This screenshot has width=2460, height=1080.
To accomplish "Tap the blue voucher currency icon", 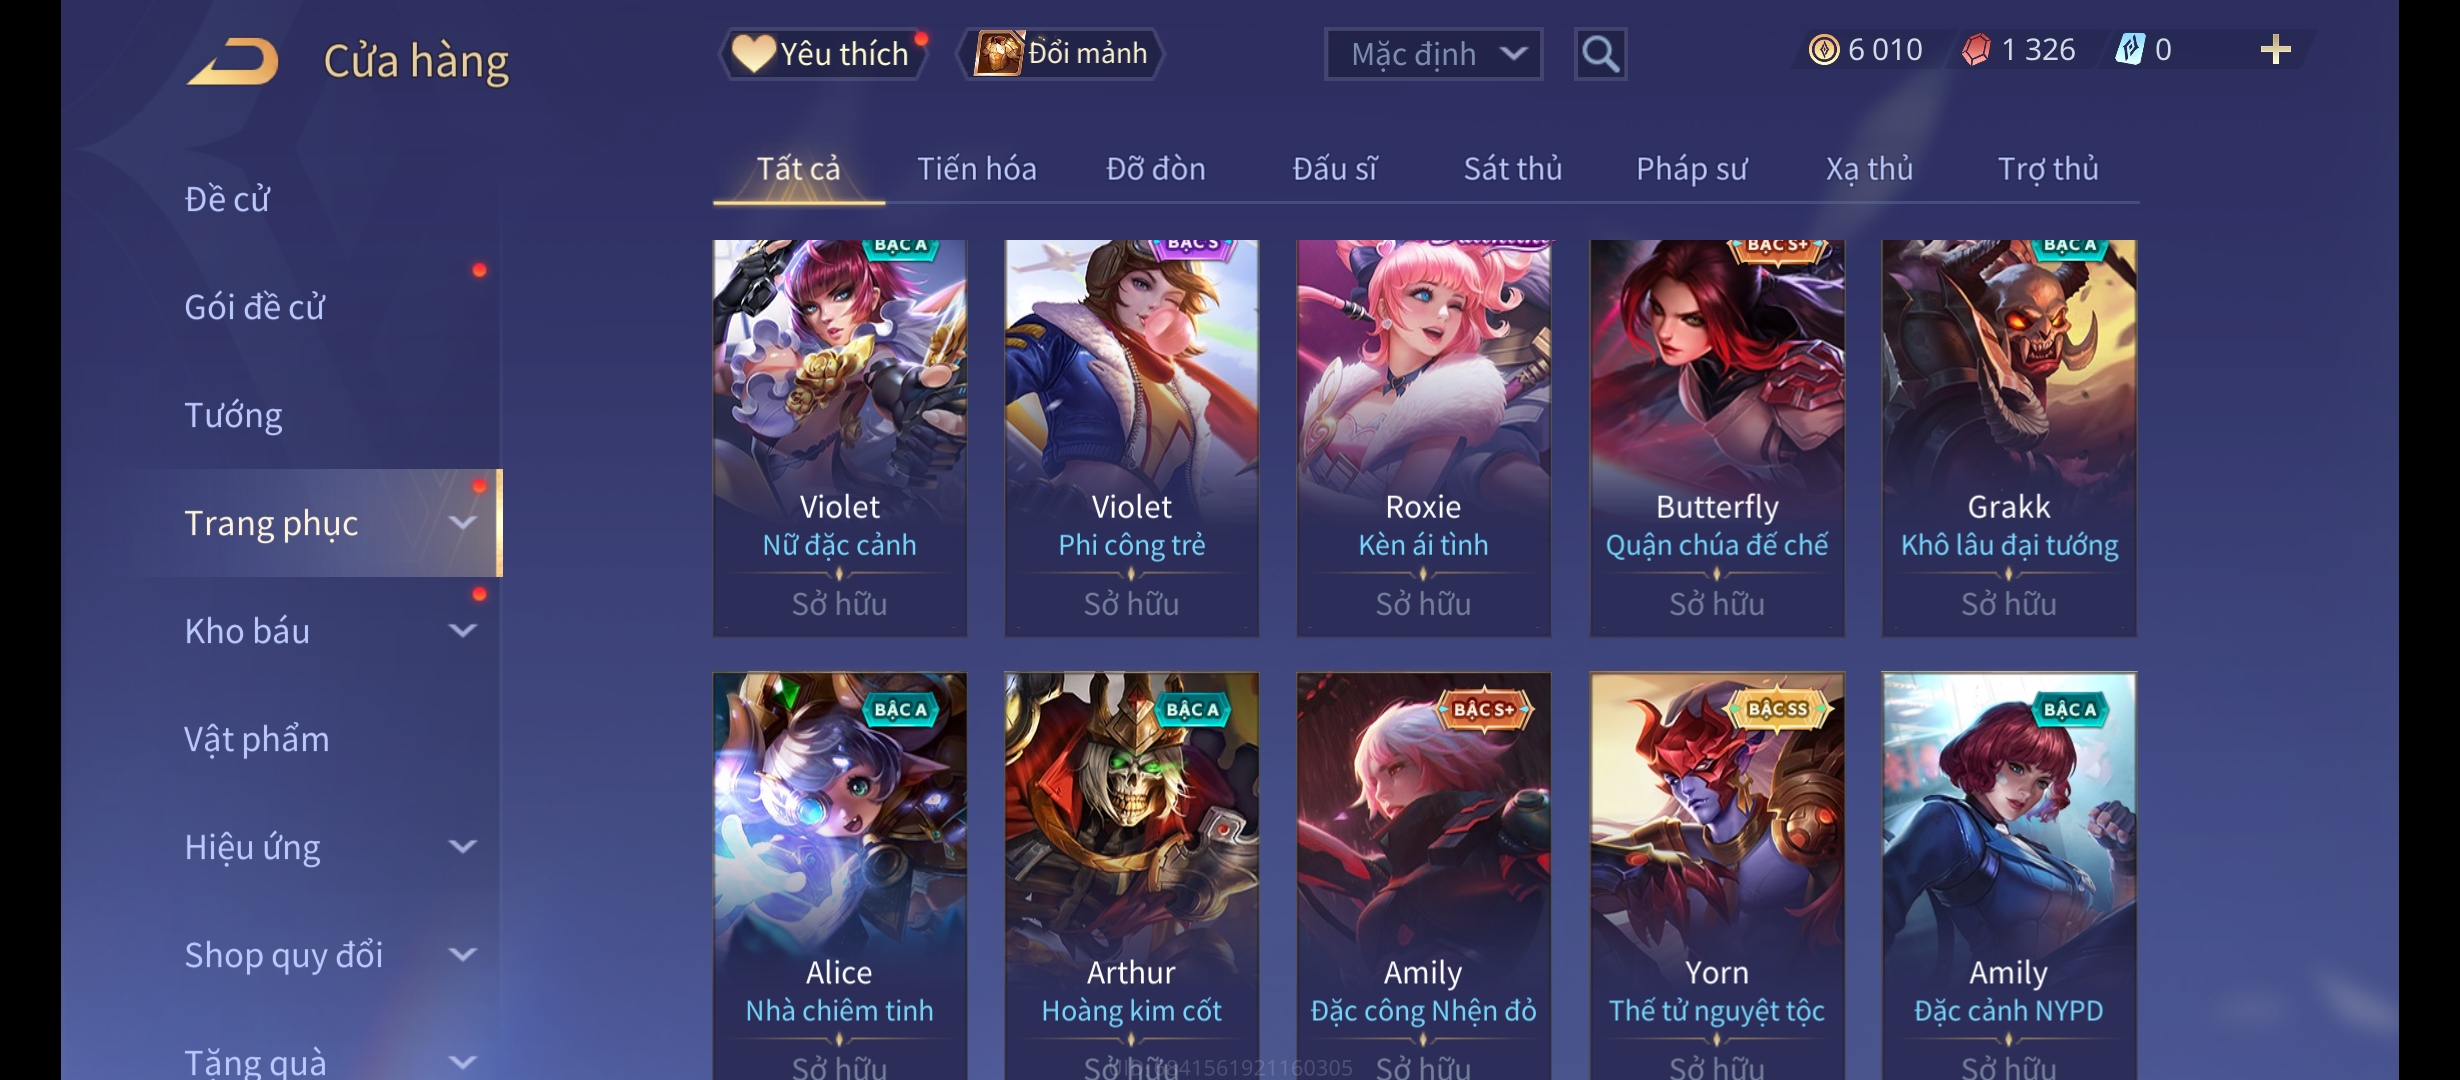I will click(2130, 50).
